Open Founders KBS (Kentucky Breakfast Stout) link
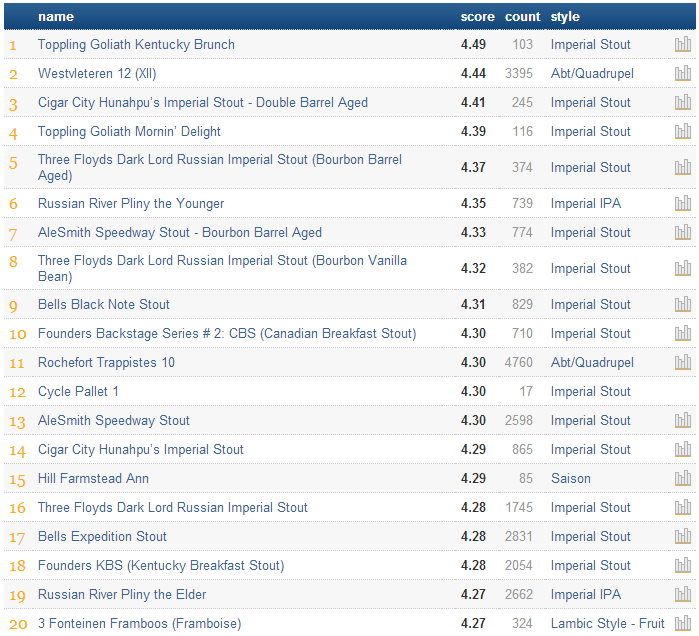 coord(161,565)
